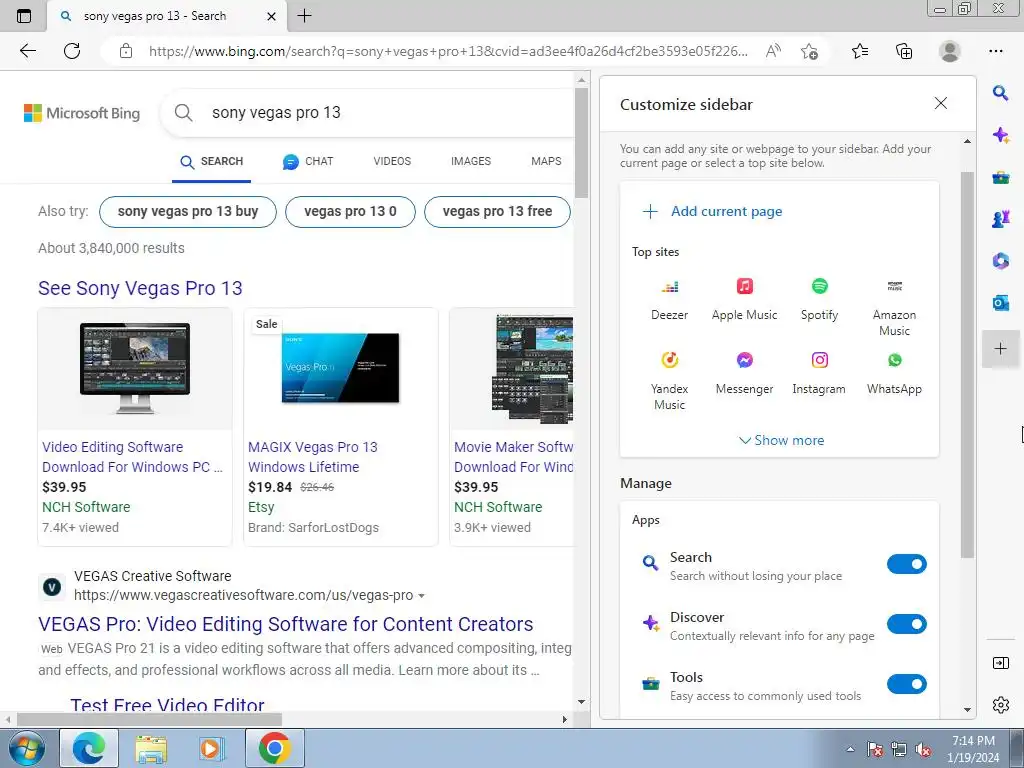Open See Sony Vegas Pro 13 heading link
The image size is (1024, 768).
pos(140,288)
